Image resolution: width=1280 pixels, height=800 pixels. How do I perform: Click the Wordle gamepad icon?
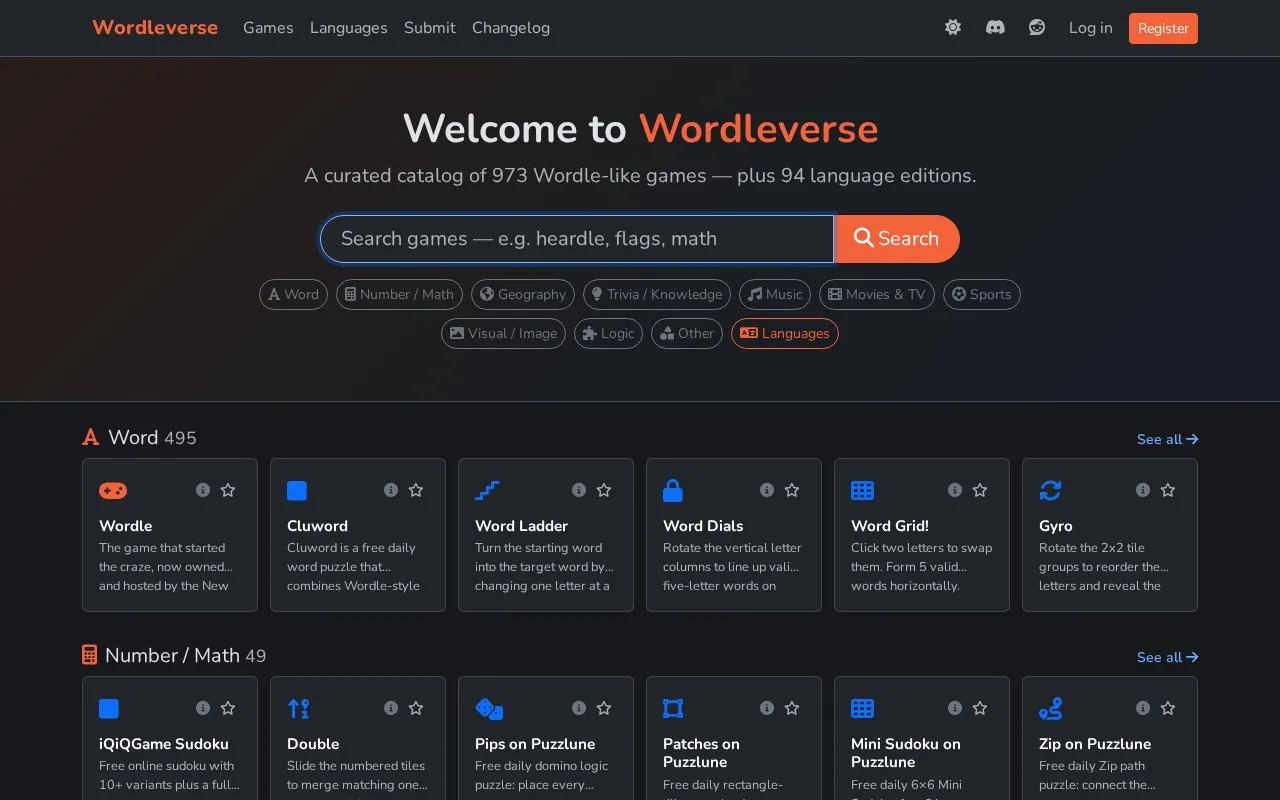click(x=113, y=490)
